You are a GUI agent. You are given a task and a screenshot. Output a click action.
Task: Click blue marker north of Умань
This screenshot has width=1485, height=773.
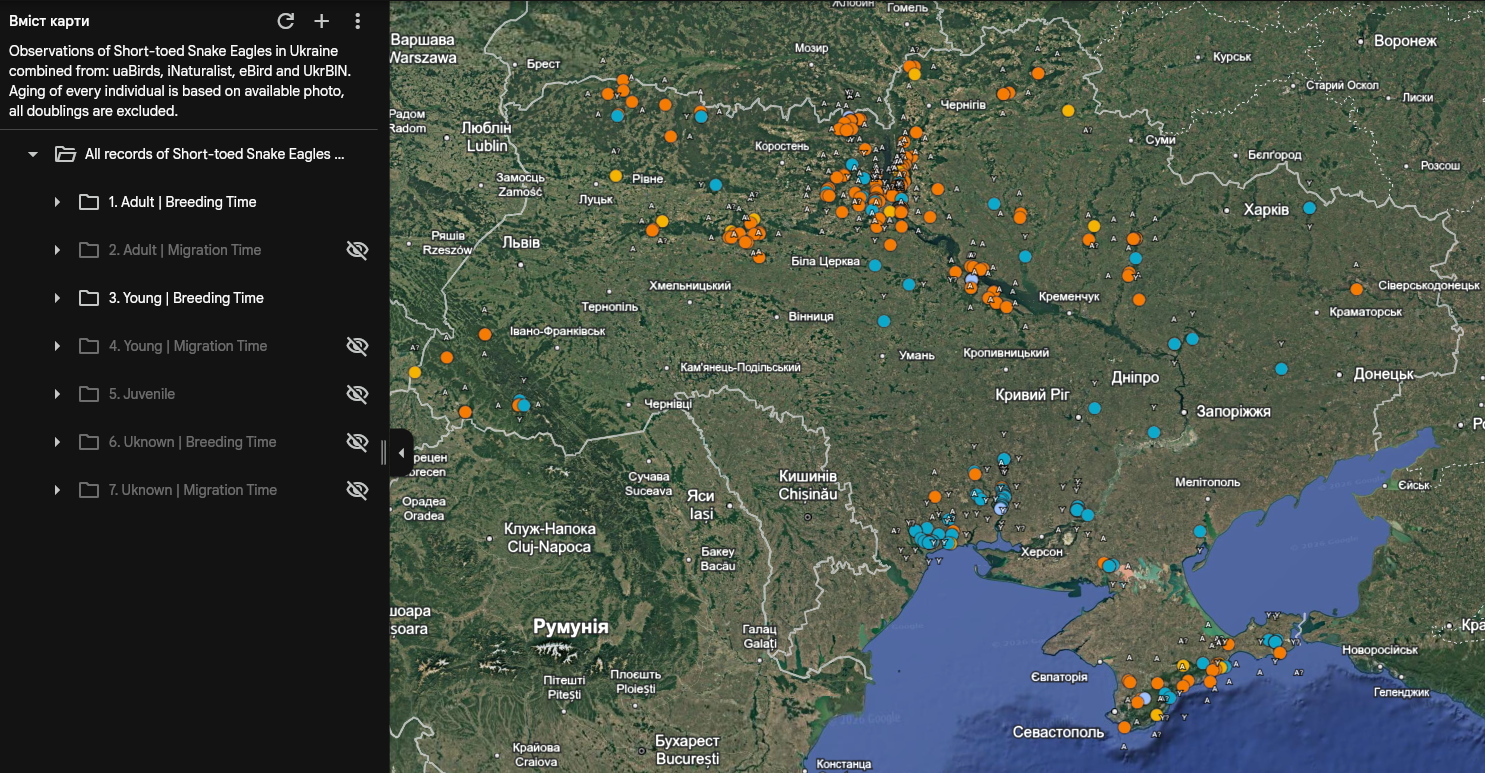(884, 321)
